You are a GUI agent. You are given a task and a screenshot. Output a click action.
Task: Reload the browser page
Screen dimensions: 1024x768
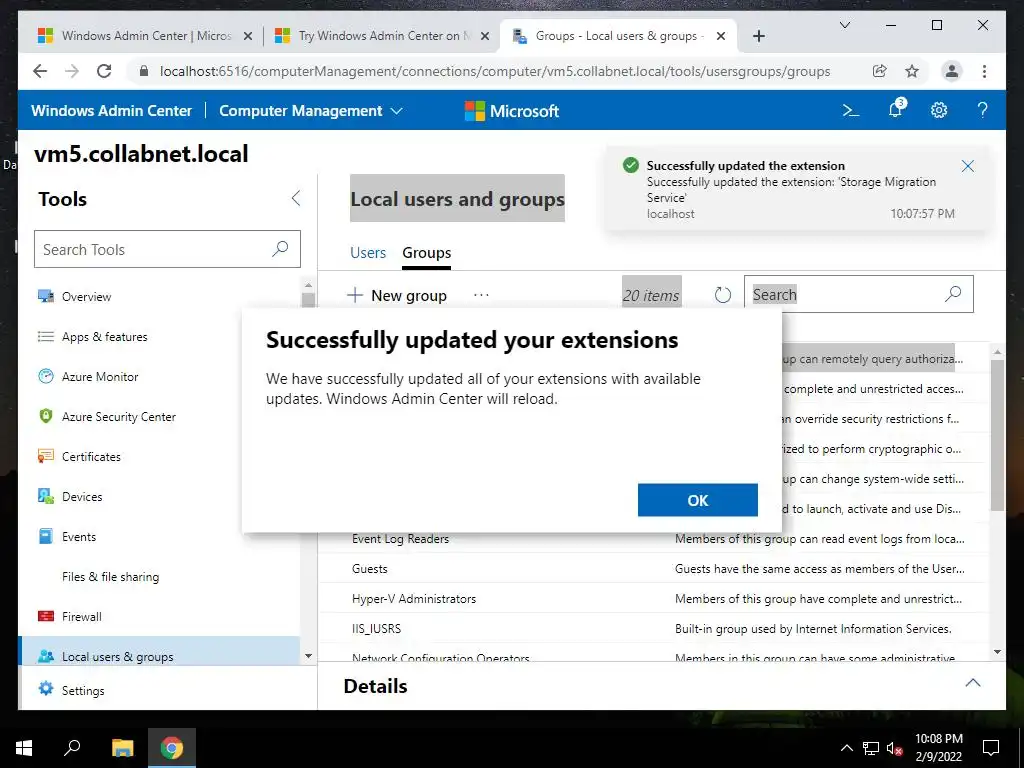tap(104, 71)
